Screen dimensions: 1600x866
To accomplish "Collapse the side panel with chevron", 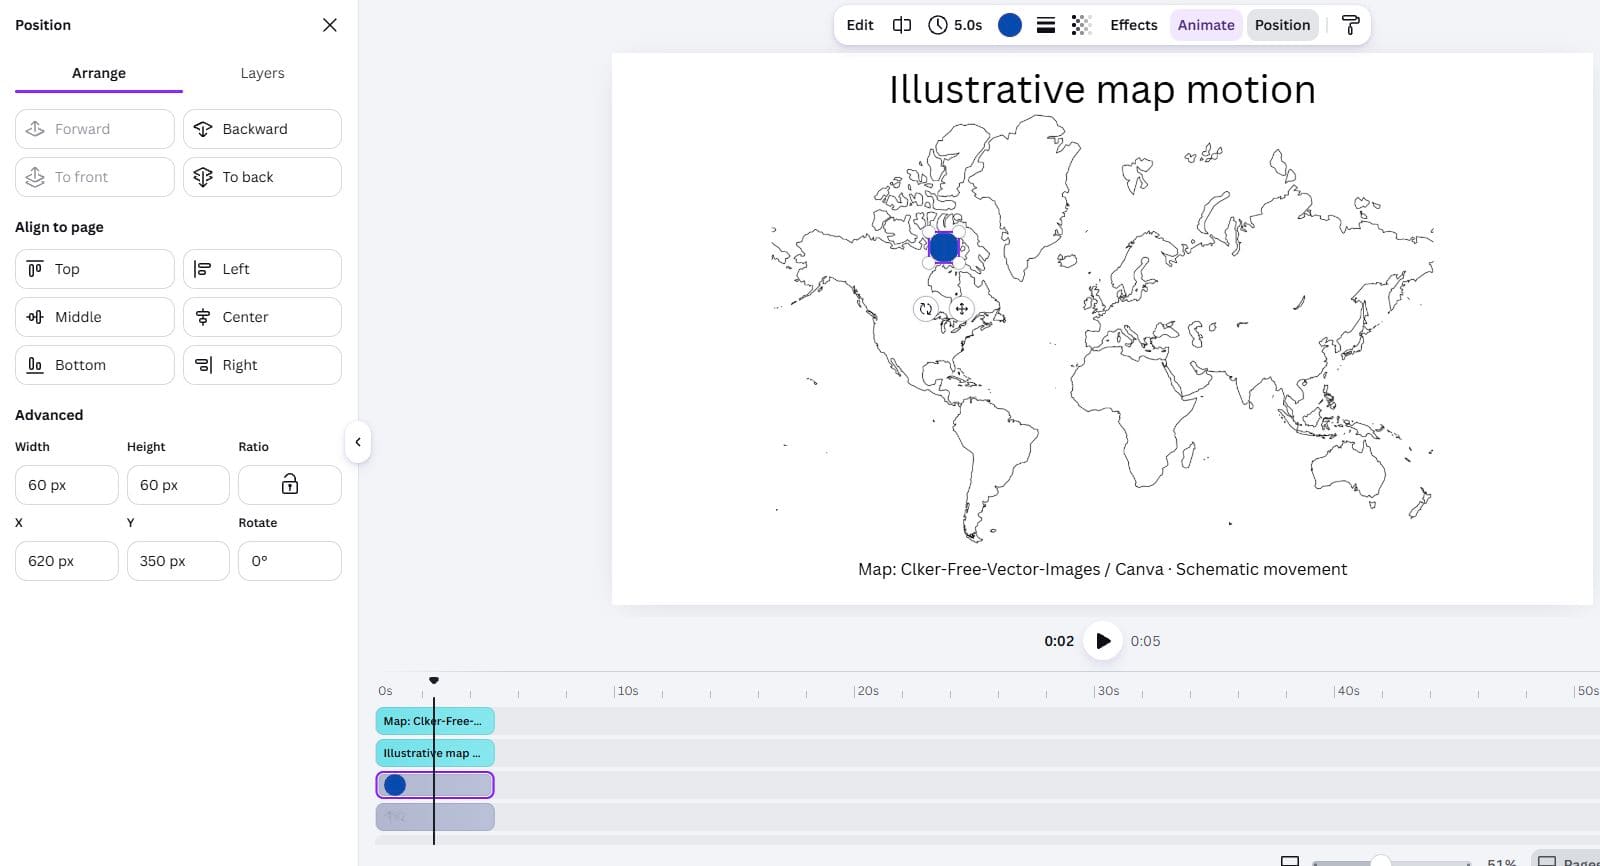I will point(358,442).
